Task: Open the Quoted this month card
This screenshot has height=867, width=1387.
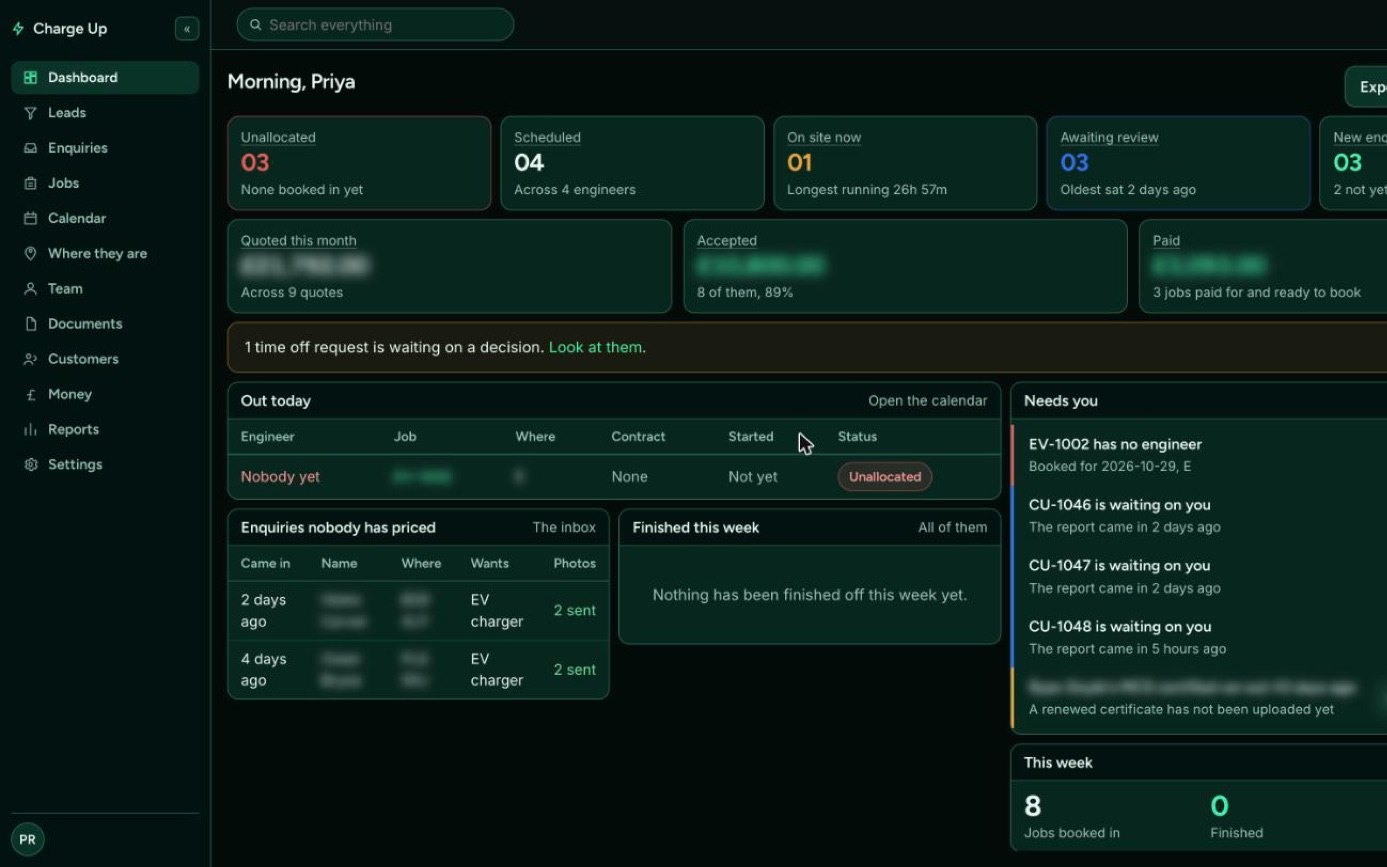Action: click(x=450, y=266)
